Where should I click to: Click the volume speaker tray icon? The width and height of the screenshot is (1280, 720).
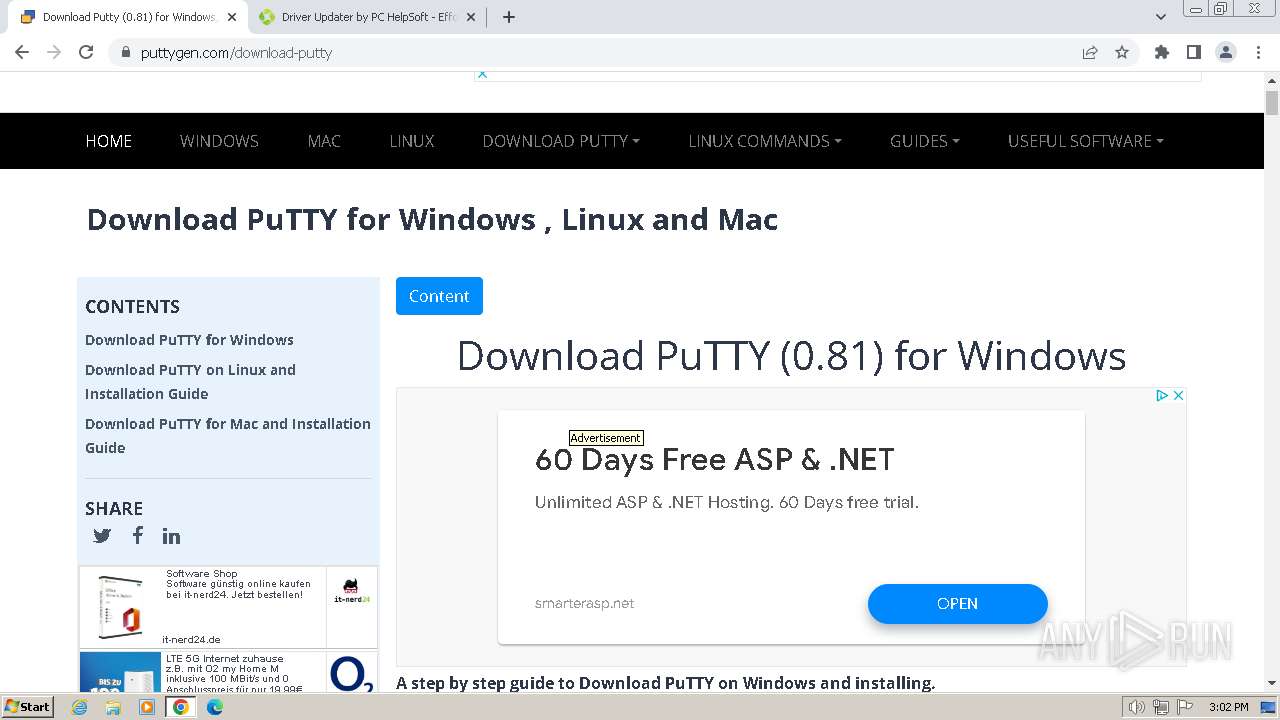(x=1136, y=707)
